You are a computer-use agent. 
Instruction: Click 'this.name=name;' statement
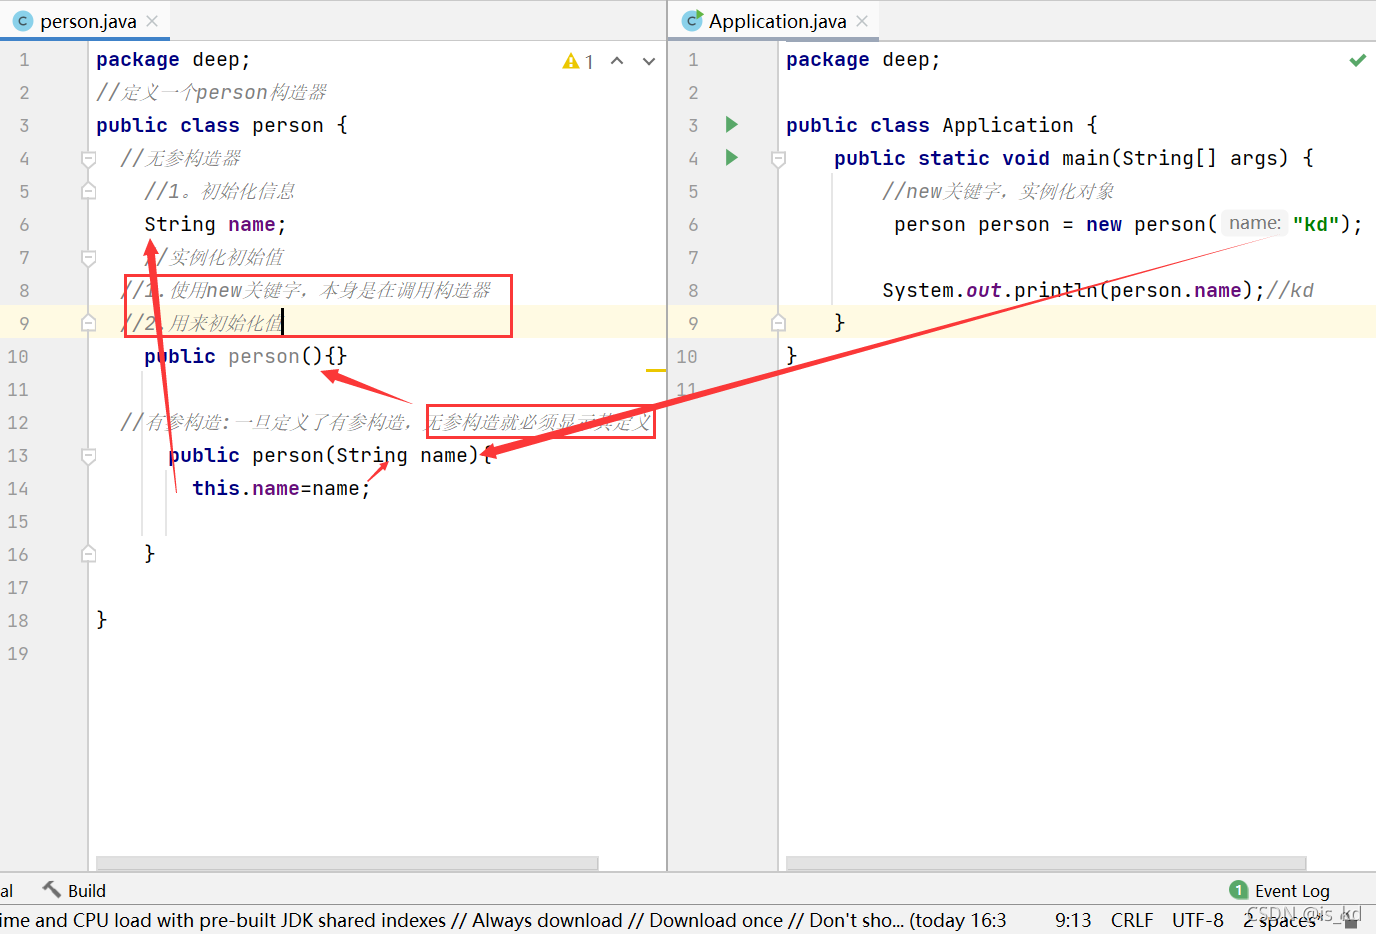point(281,488)
